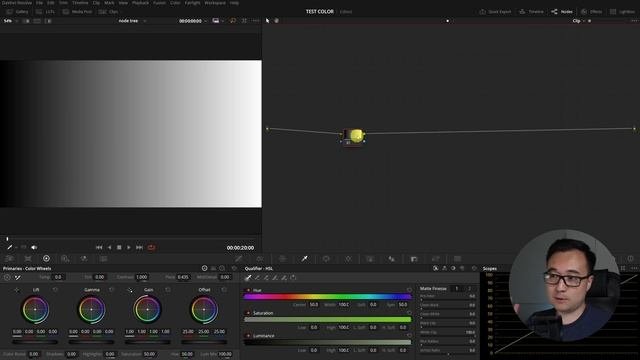Open the Key palette icon
The width and height of the screenshot is (640, 360).
[x=414, y=258]
